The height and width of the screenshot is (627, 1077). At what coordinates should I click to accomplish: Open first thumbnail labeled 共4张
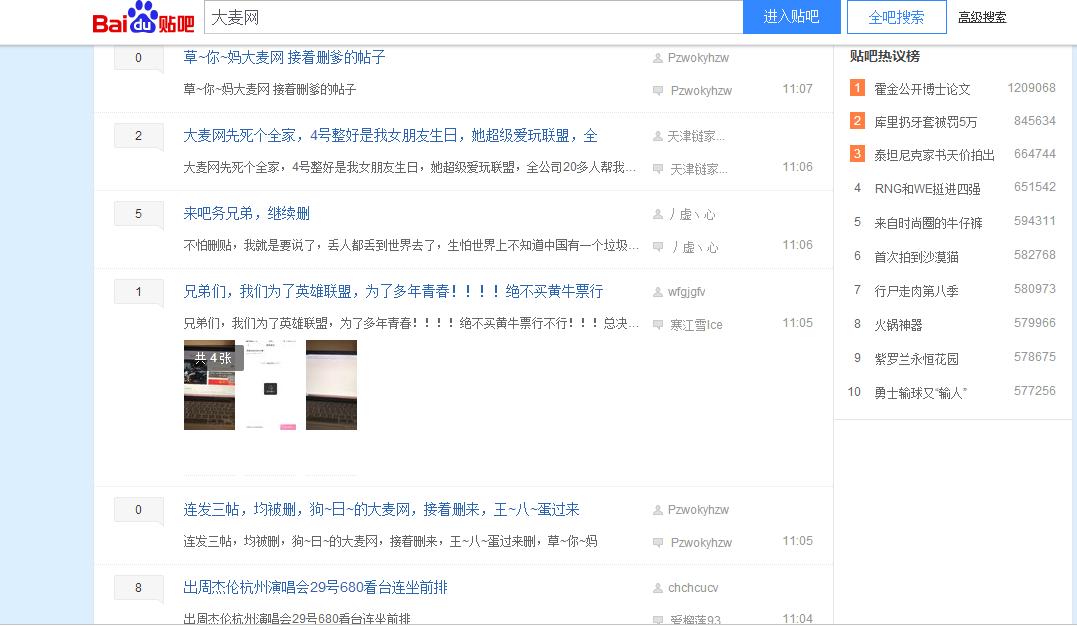tap(209, 385)
